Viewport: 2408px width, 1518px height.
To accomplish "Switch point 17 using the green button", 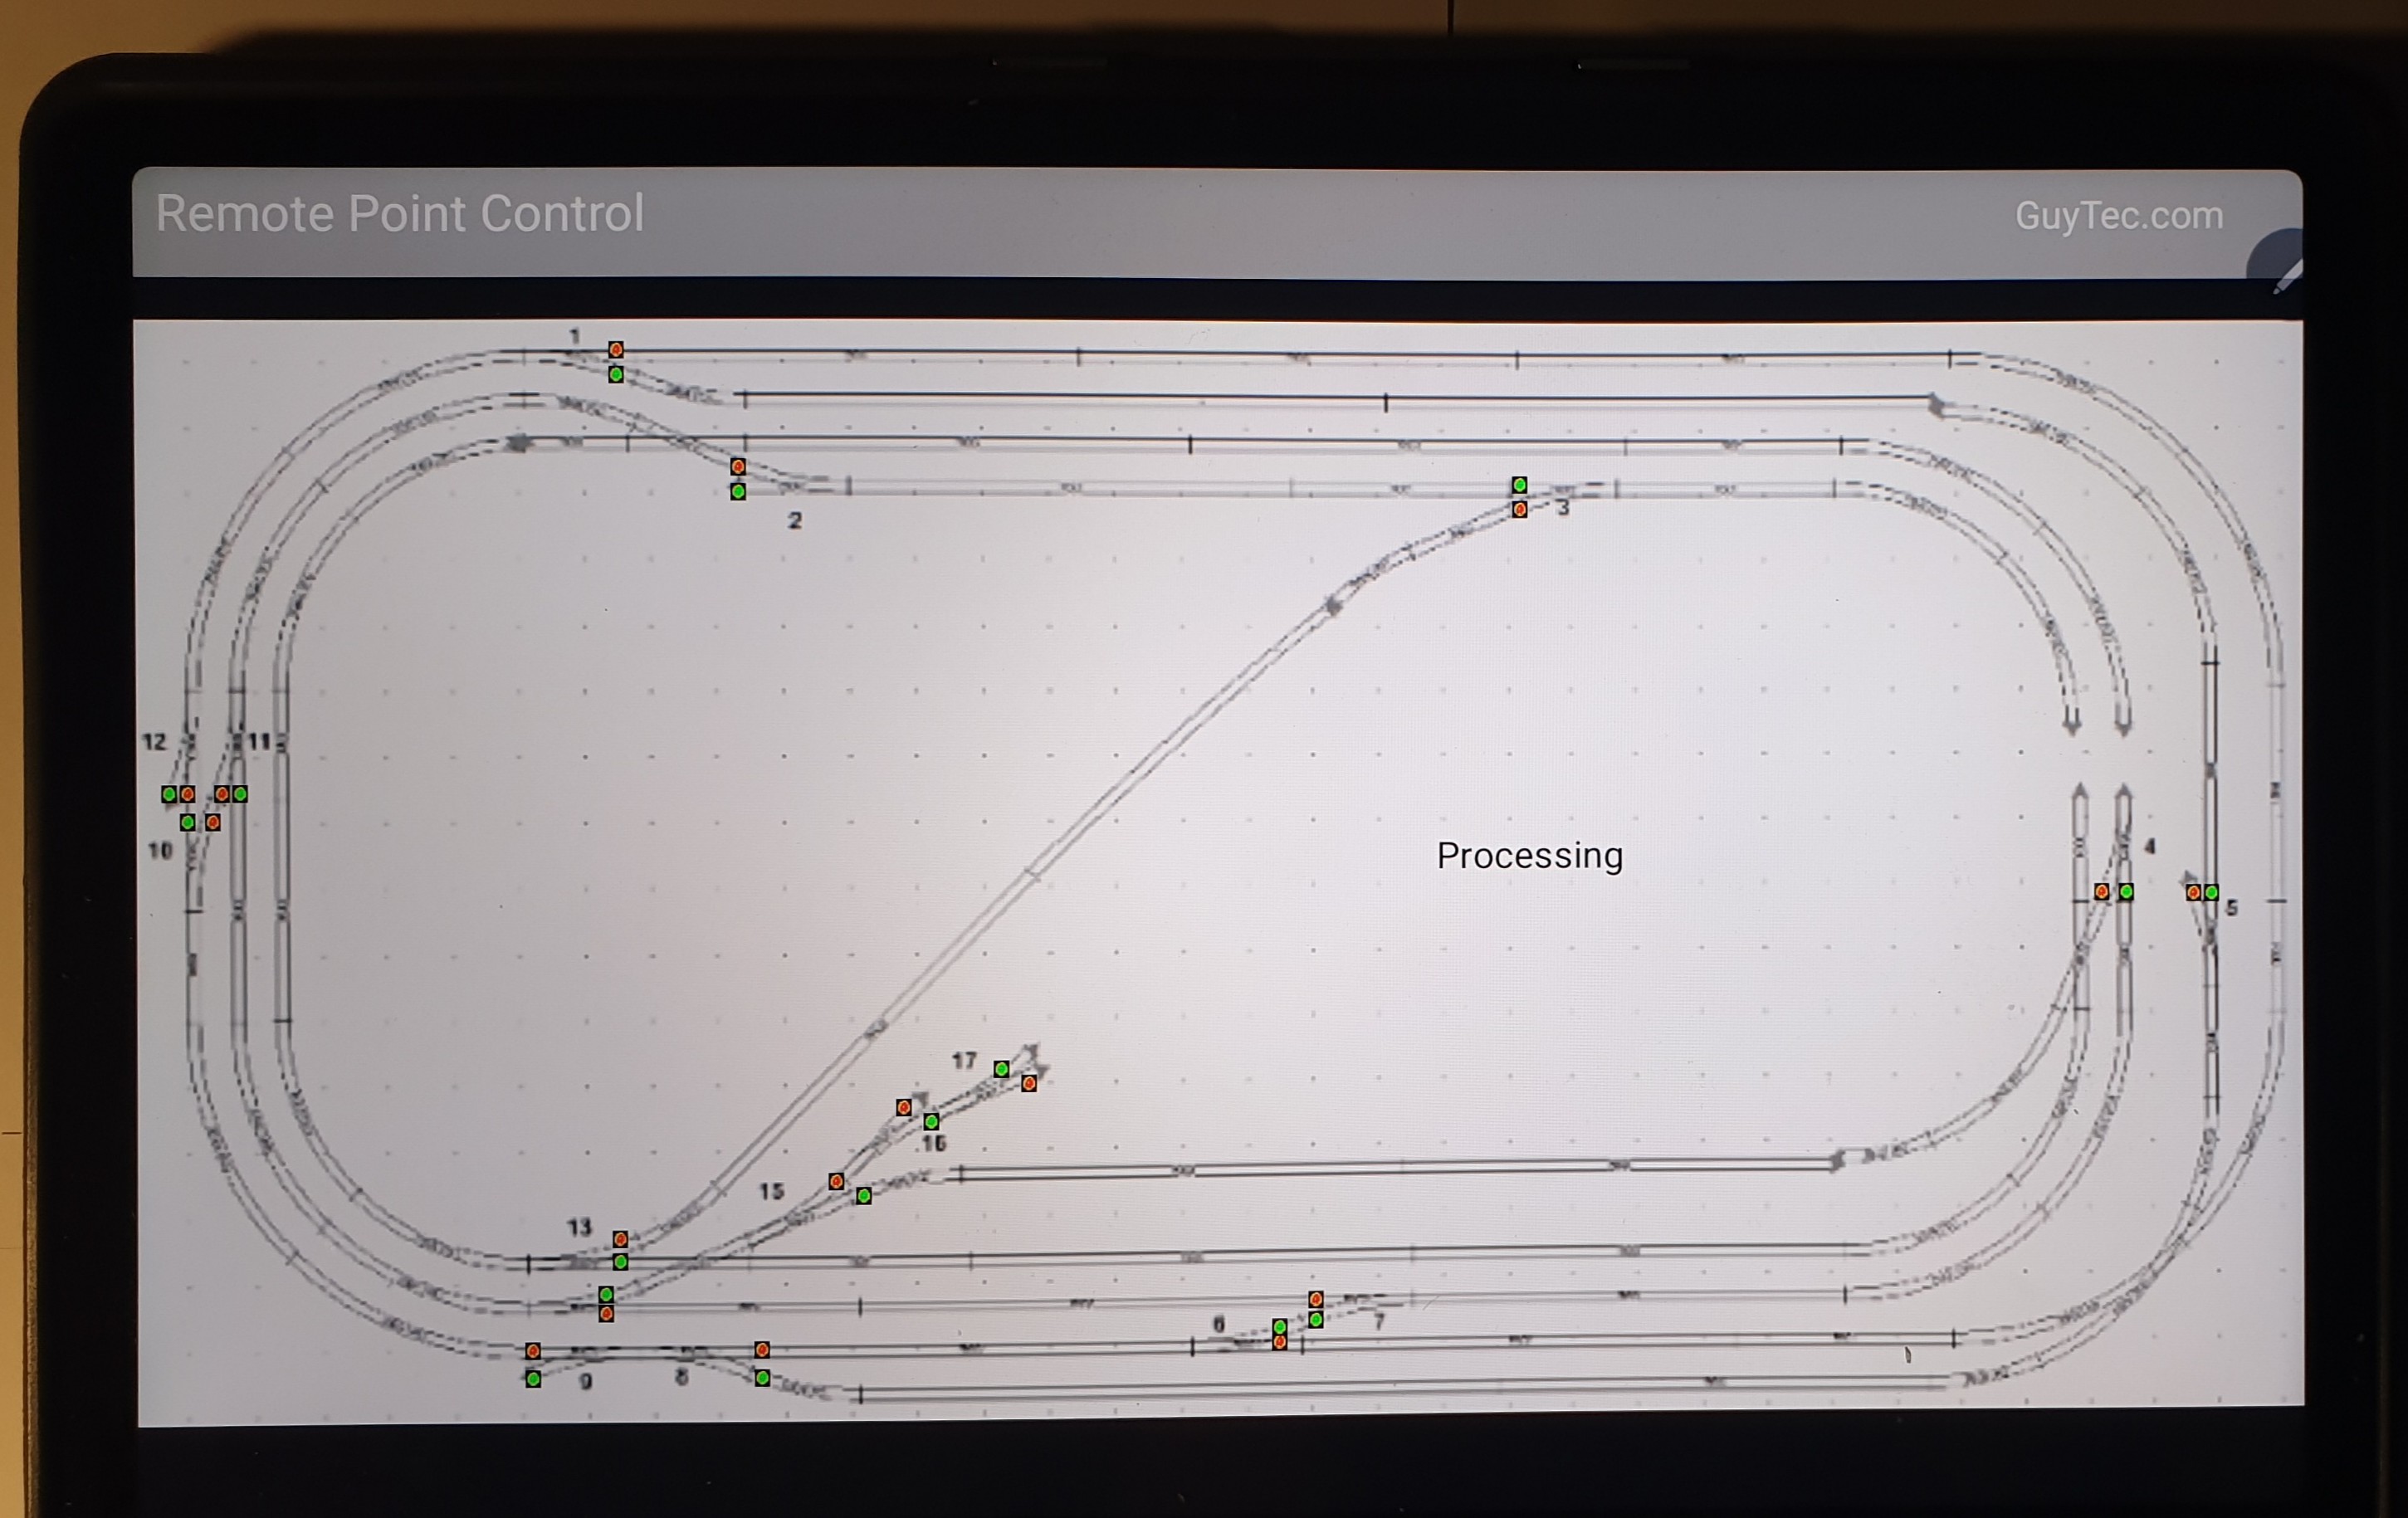I will pos(1002,1069).
